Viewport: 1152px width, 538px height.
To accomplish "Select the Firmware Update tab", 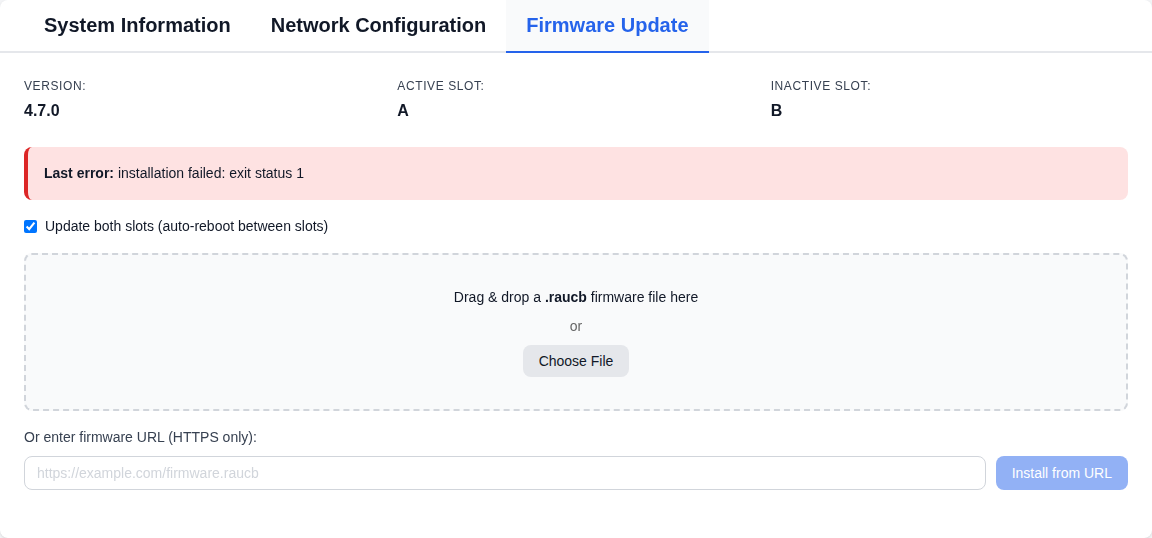I will pos(607,26).
